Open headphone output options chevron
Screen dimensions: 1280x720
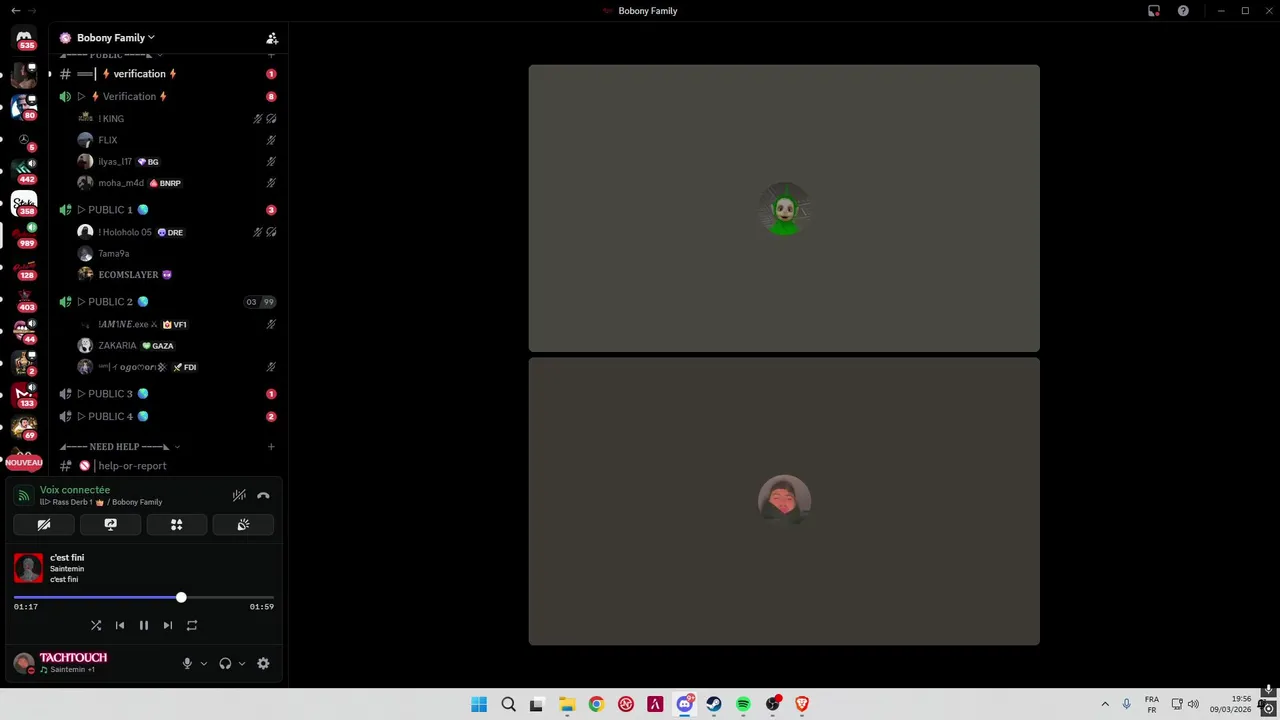[241, 663]
